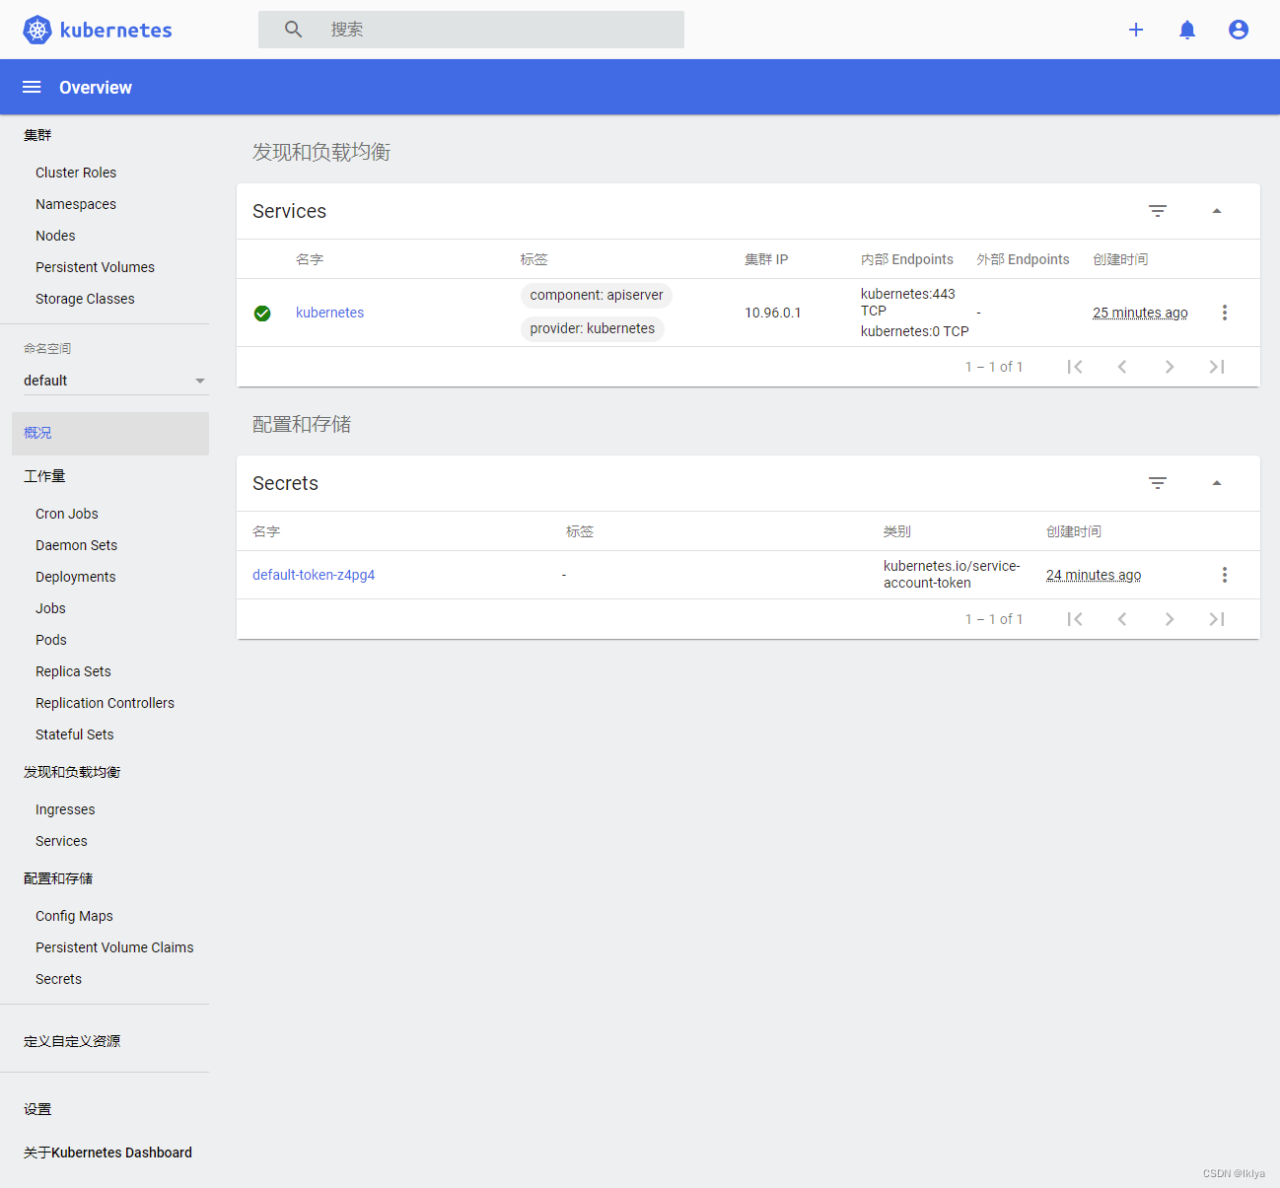
Task: Open Pods from the sidebar
Action: (51, 640)
